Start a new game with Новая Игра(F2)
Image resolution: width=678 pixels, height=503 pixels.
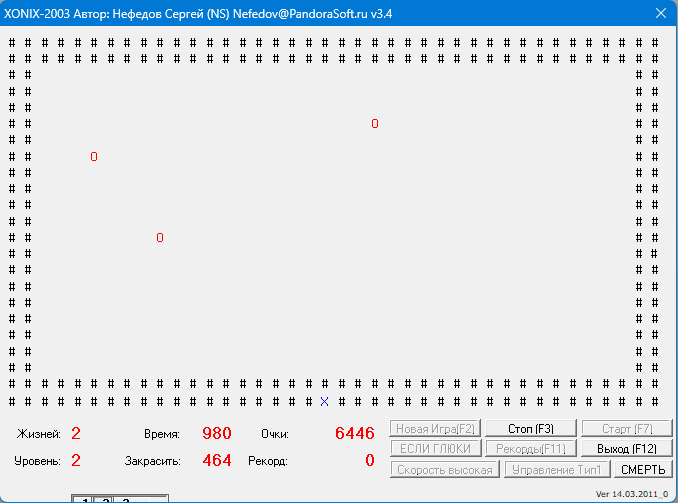click(x=435, y=429)
